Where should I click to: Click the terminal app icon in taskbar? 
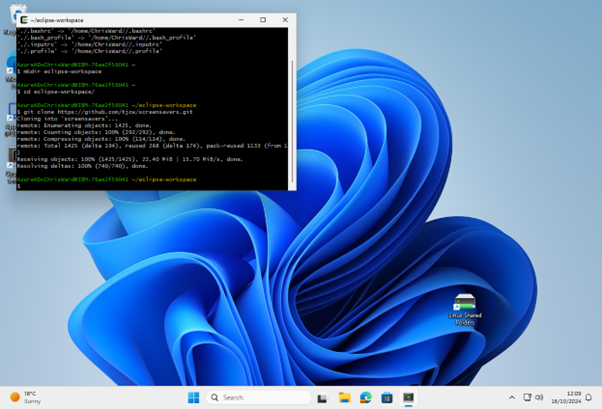tap(409, 397)
